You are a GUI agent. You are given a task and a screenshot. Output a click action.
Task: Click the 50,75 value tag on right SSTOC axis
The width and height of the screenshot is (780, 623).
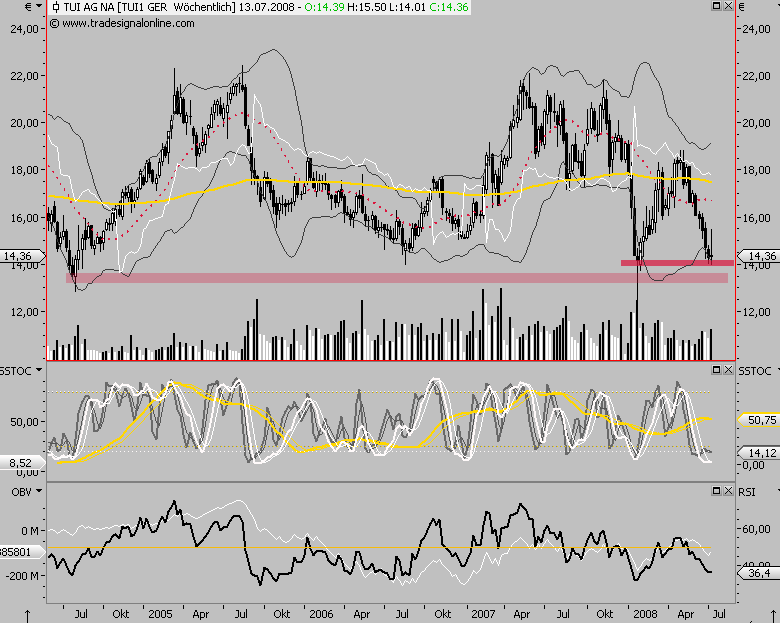[760, 421]
